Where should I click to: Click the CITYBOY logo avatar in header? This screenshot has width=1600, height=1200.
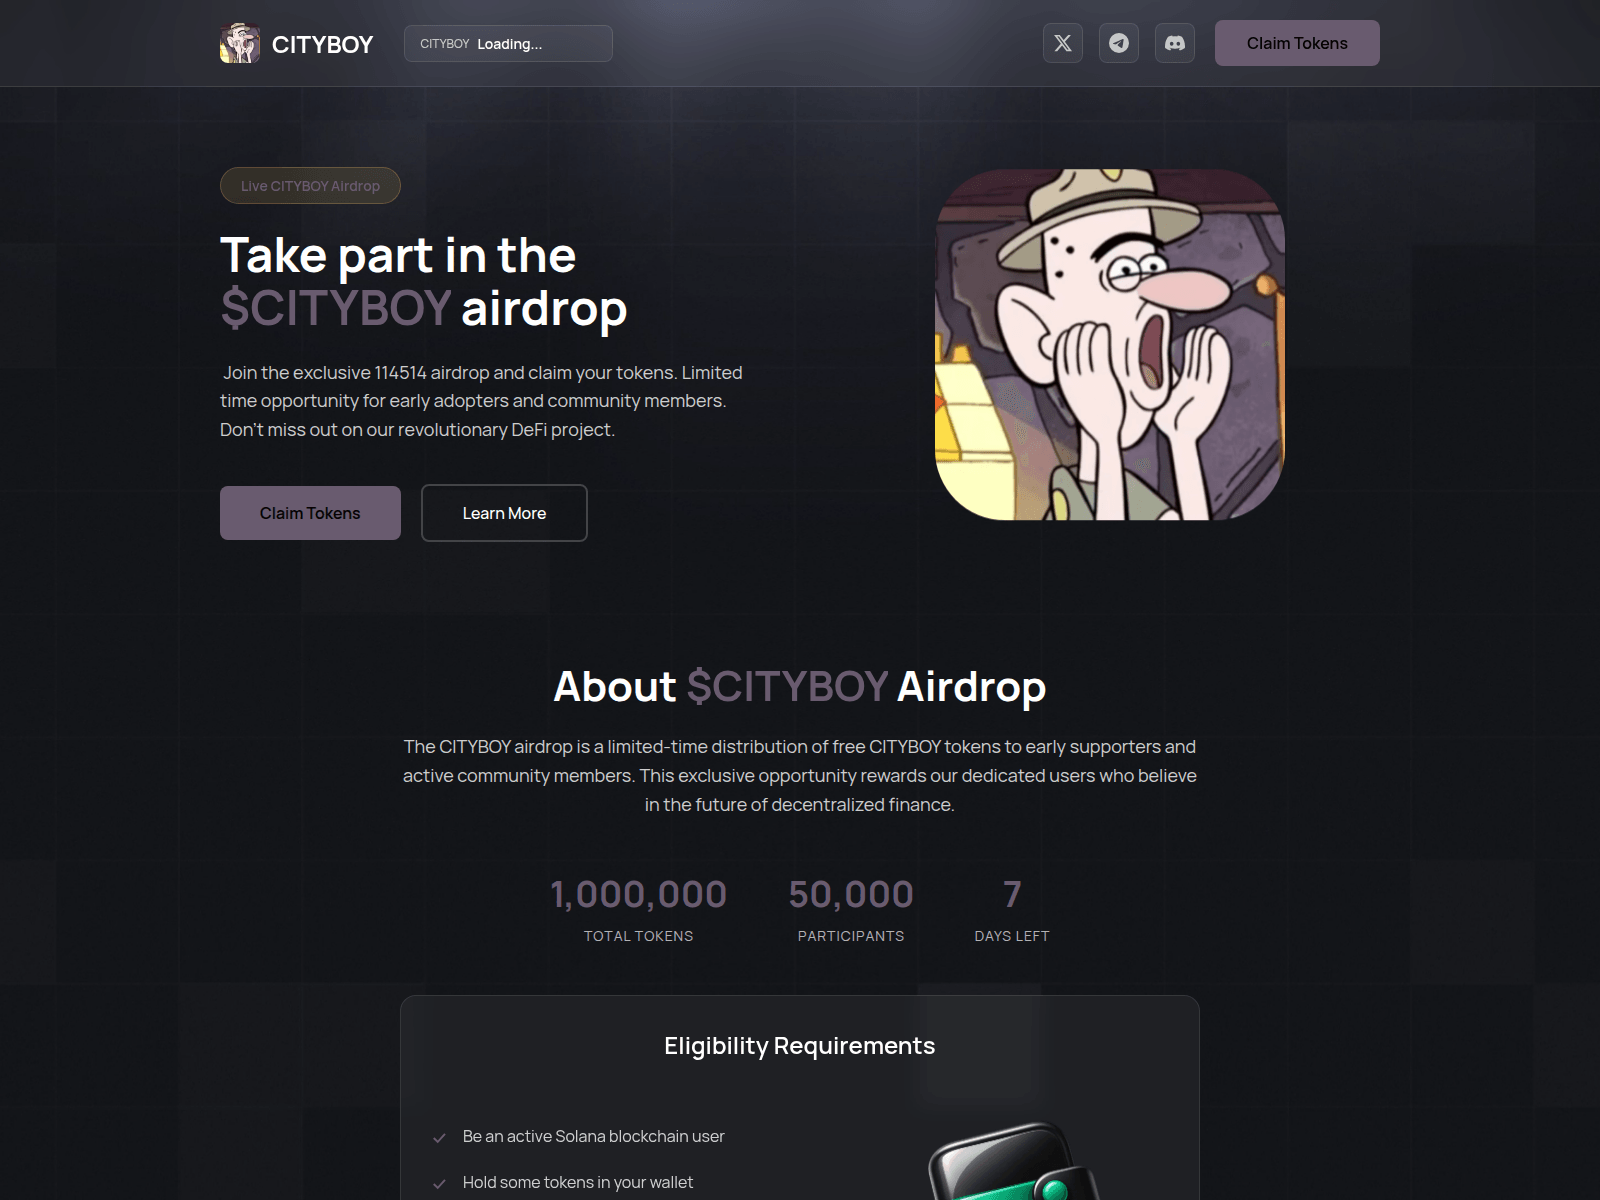[240, 44]
